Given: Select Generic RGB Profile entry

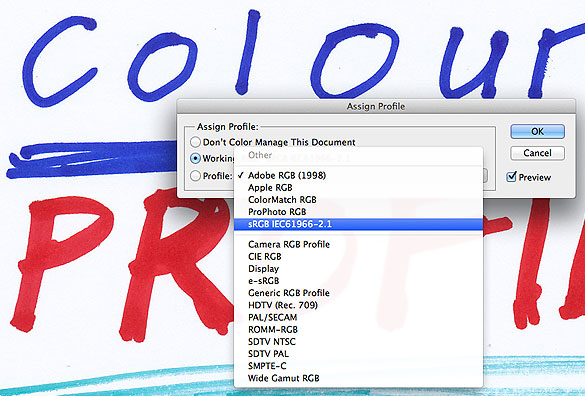Looking at the screenshot, I should point(358,293).
